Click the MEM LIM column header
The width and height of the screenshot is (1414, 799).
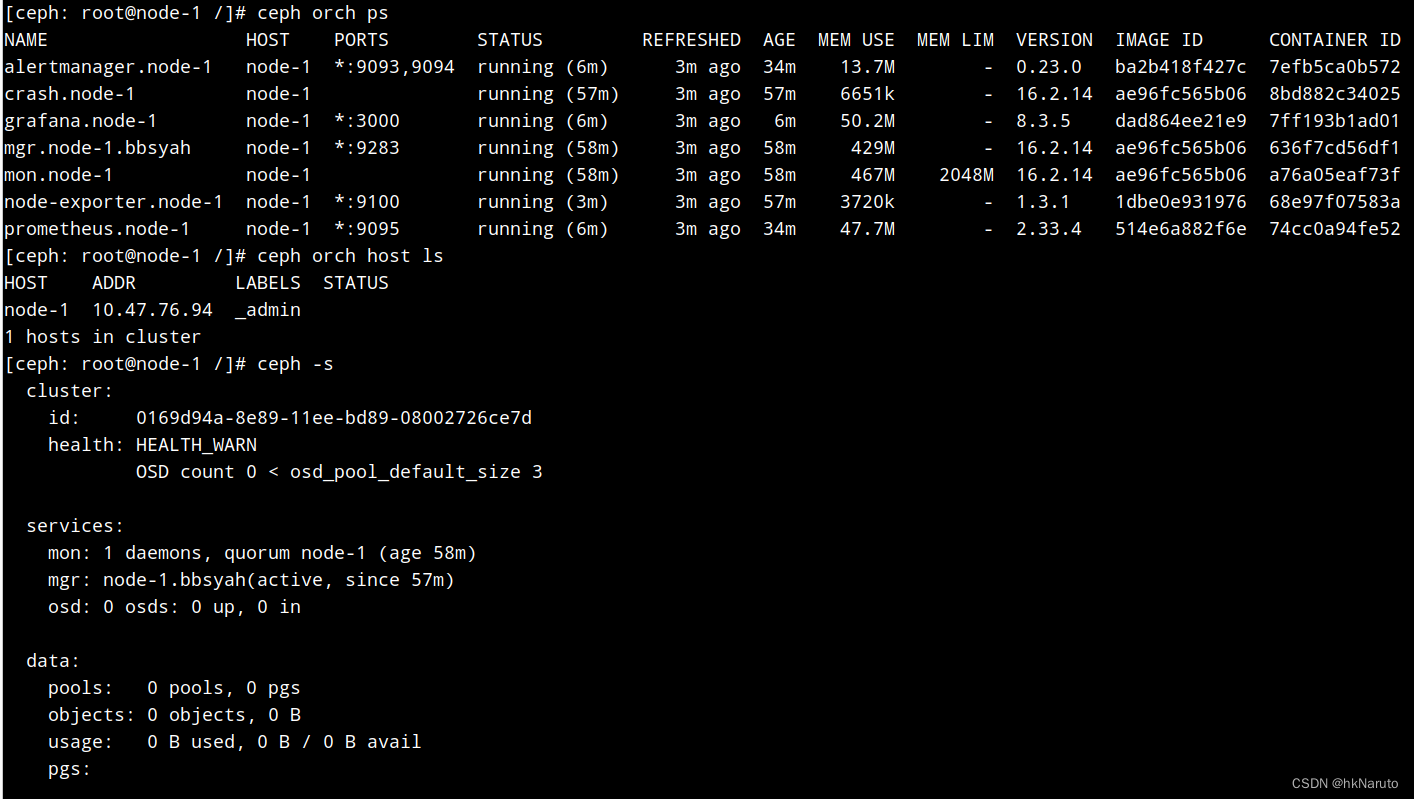955,40
